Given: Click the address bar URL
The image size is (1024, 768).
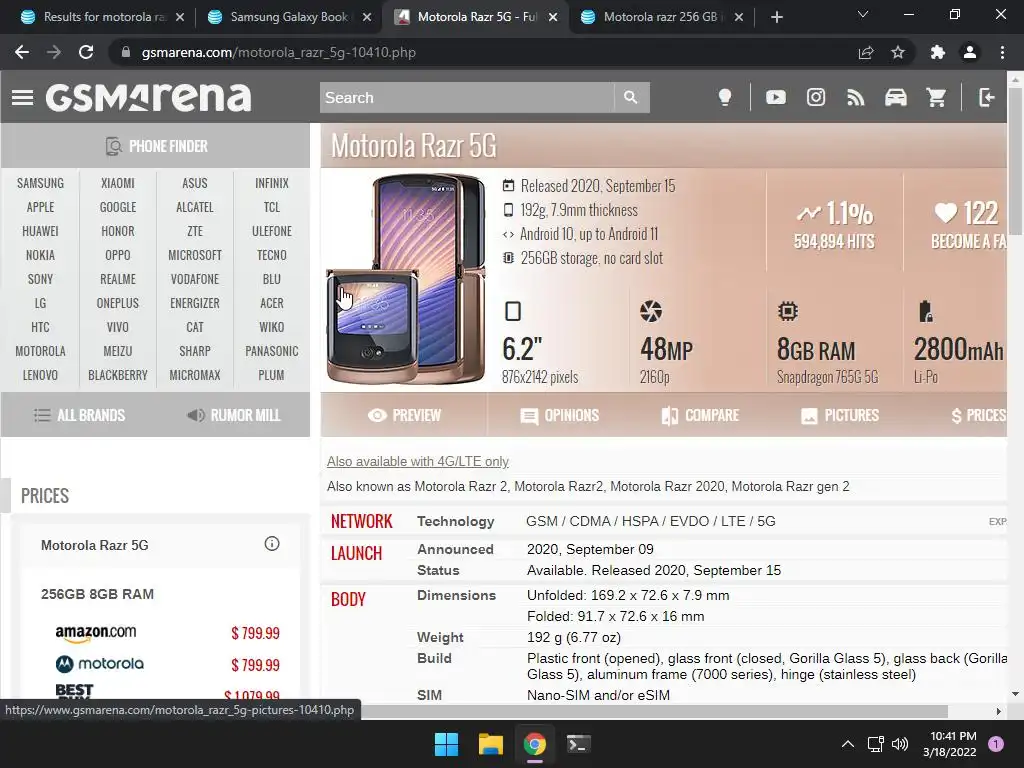Looking at the screenshot, I should click(x=278, y=52).
